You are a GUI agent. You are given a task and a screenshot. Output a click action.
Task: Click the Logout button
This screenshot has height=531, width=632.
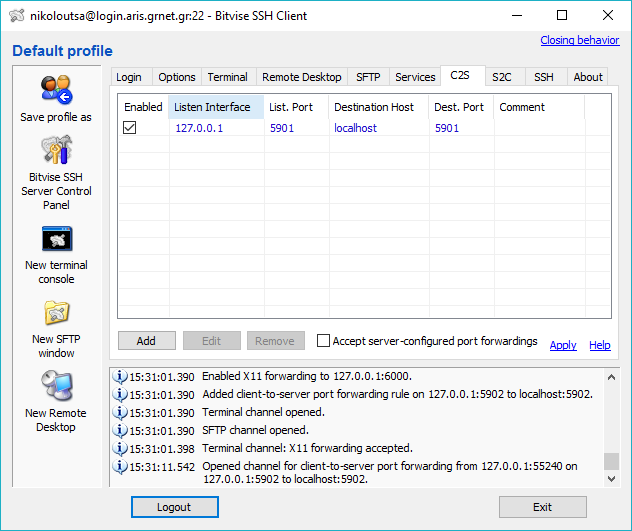174,507
